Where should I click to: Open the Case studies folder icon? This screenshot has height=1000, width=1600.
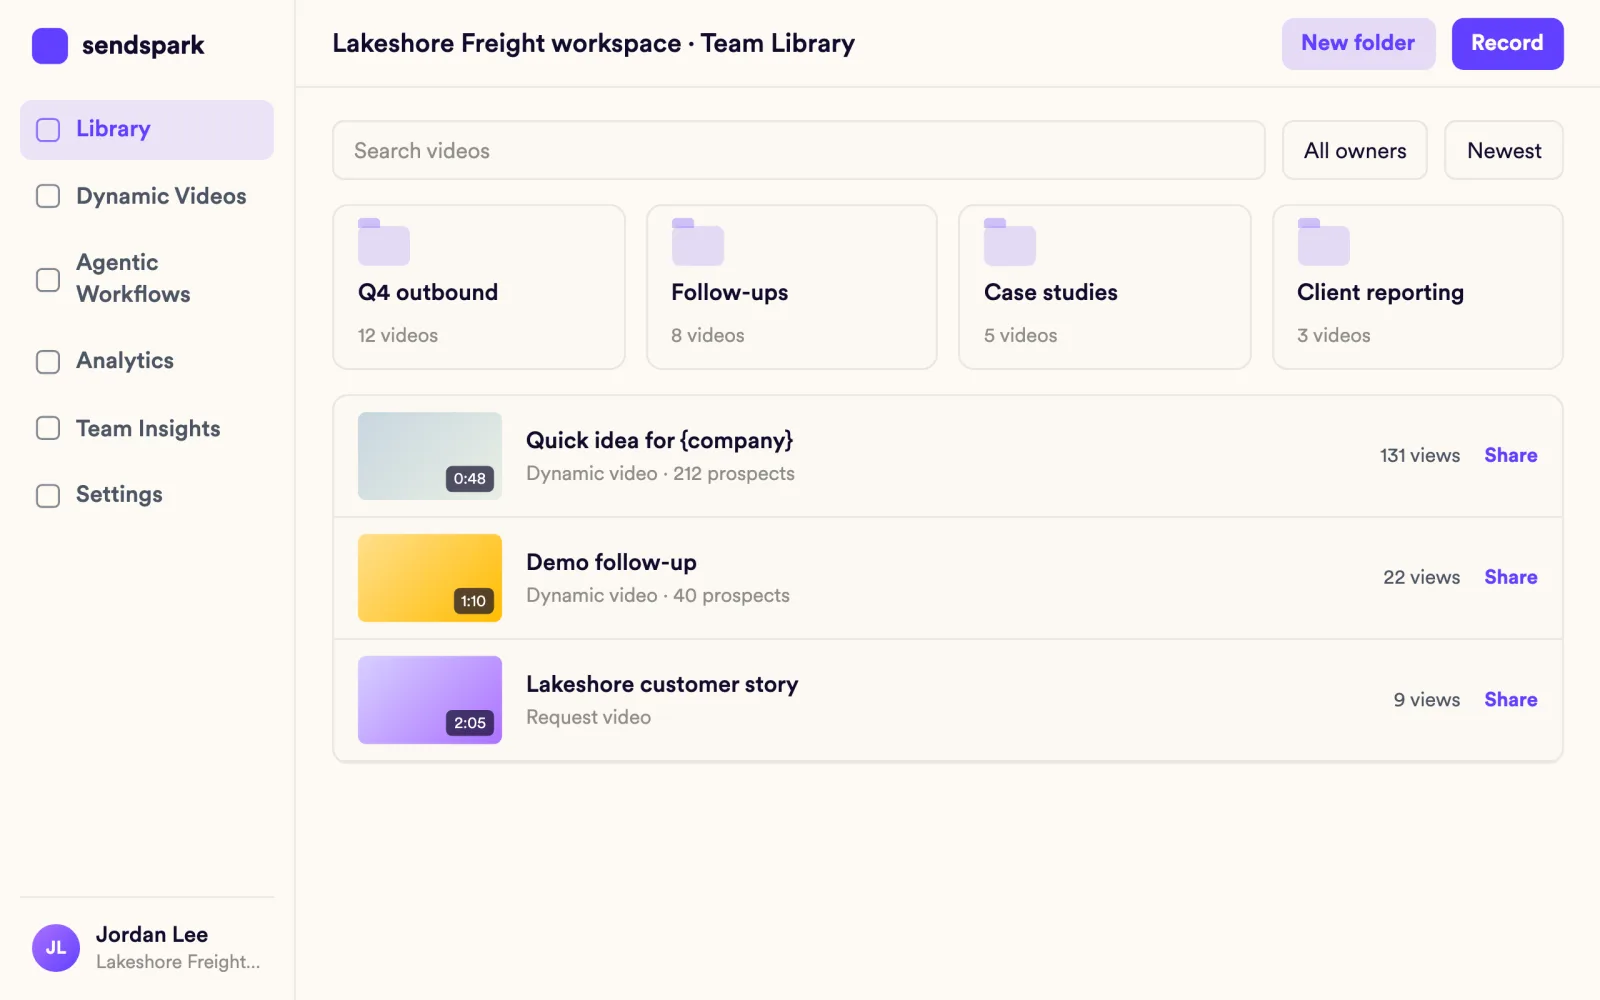point(1010,242)
